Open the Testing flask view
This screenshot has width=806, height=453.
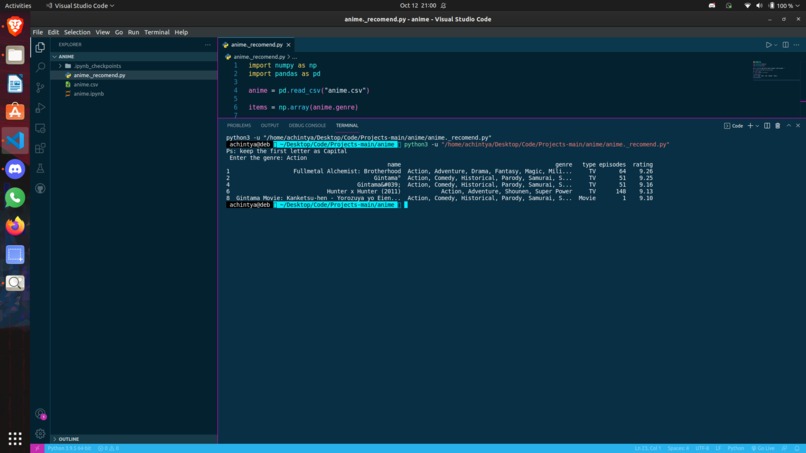(40, 168)
